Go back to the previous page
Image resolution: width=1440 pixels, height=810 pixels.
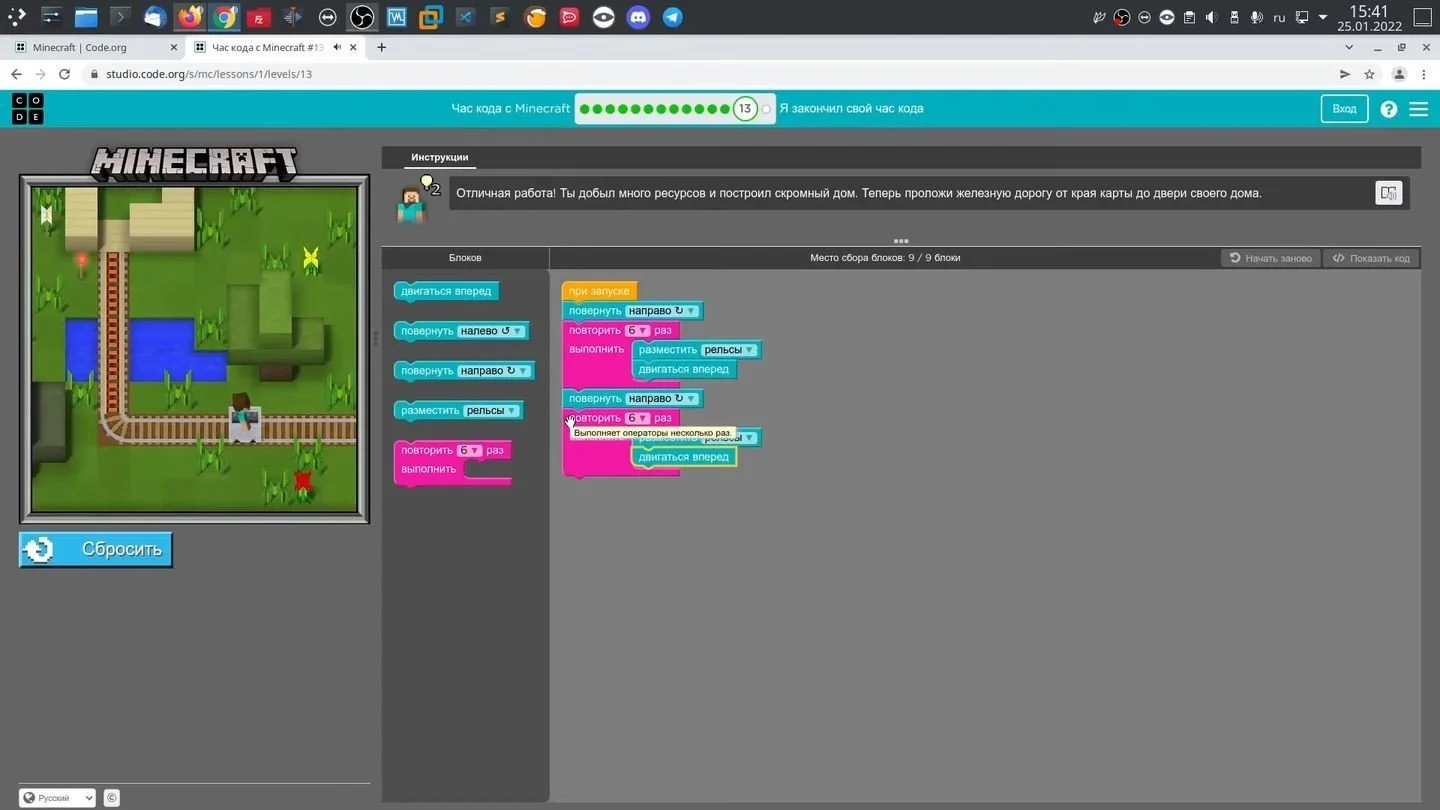(16, 74)
